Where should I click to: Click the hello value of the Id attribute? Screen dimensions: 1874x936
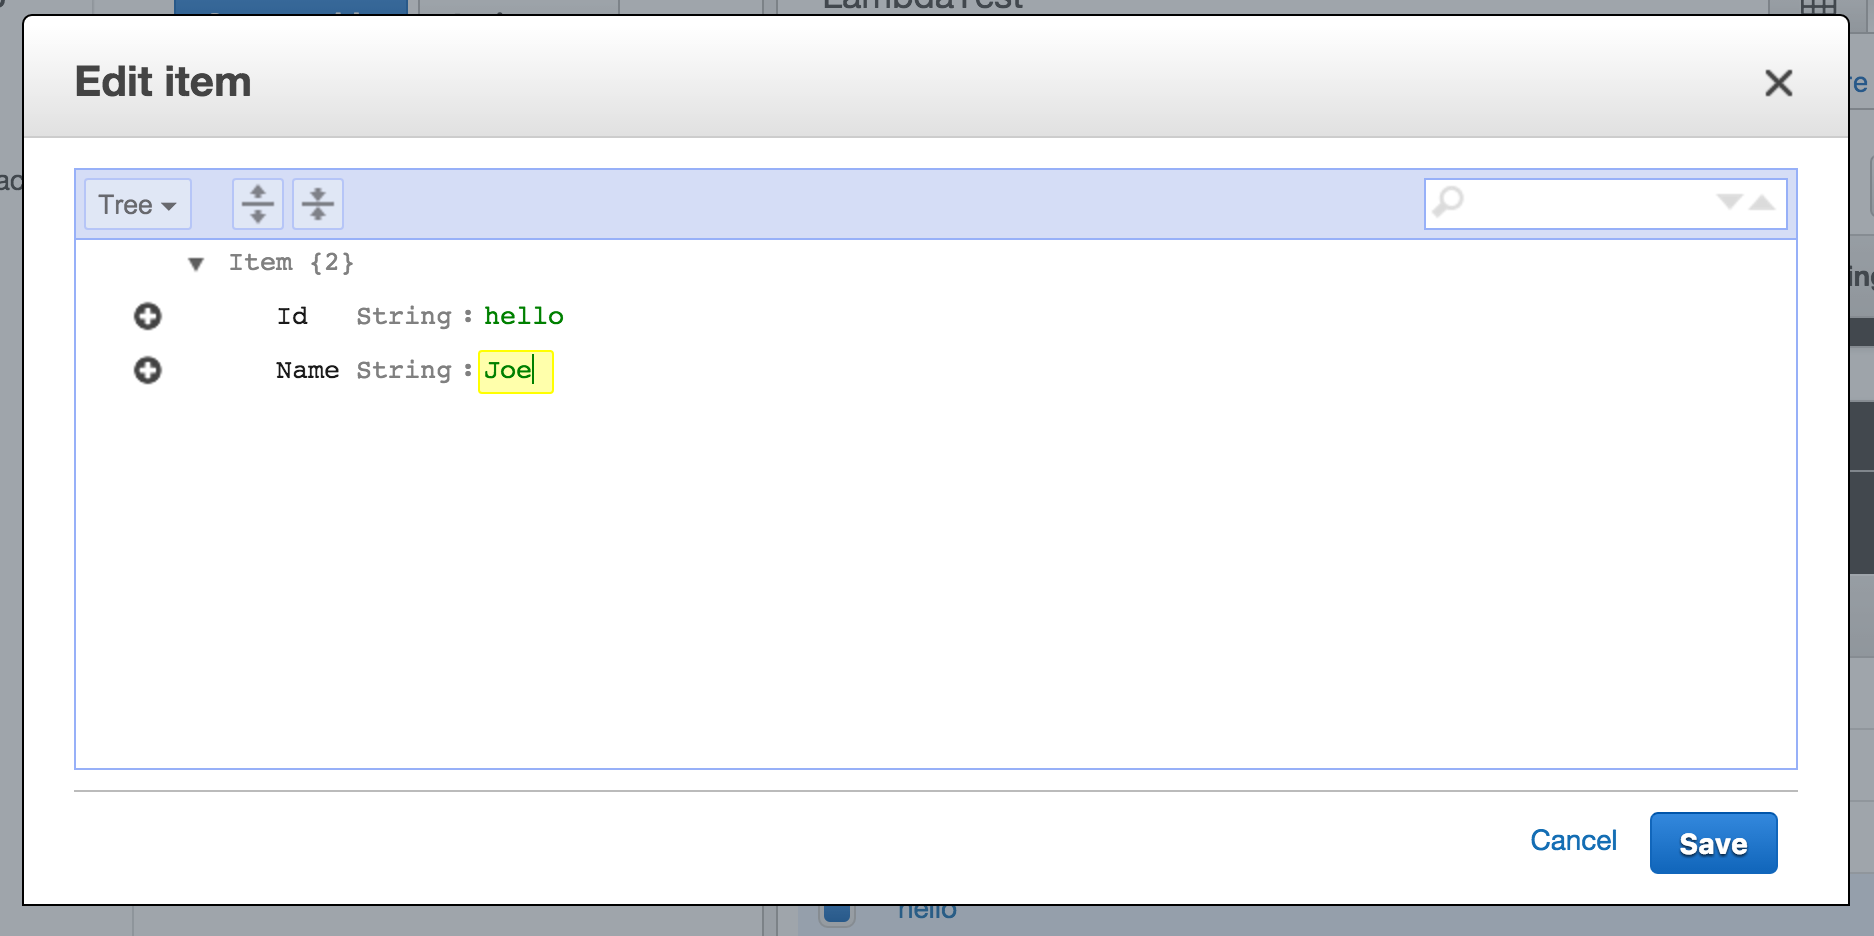point(523,316)
